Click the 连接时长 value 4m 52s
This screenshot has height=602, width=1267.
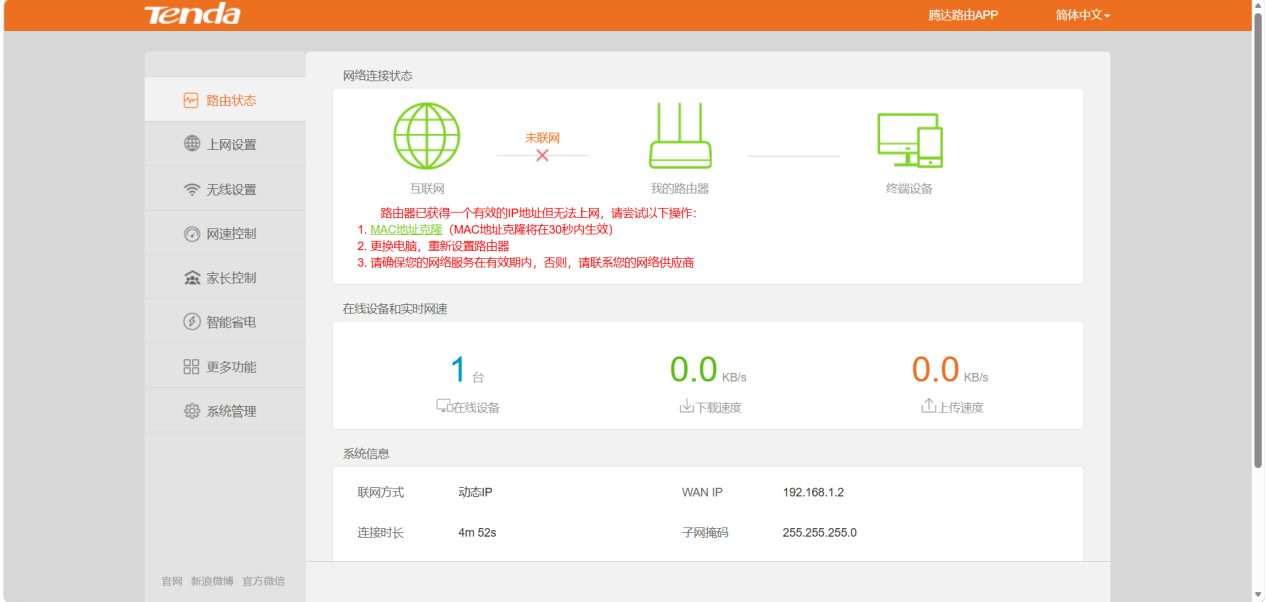pyautogui.click(x=477, y=532)
